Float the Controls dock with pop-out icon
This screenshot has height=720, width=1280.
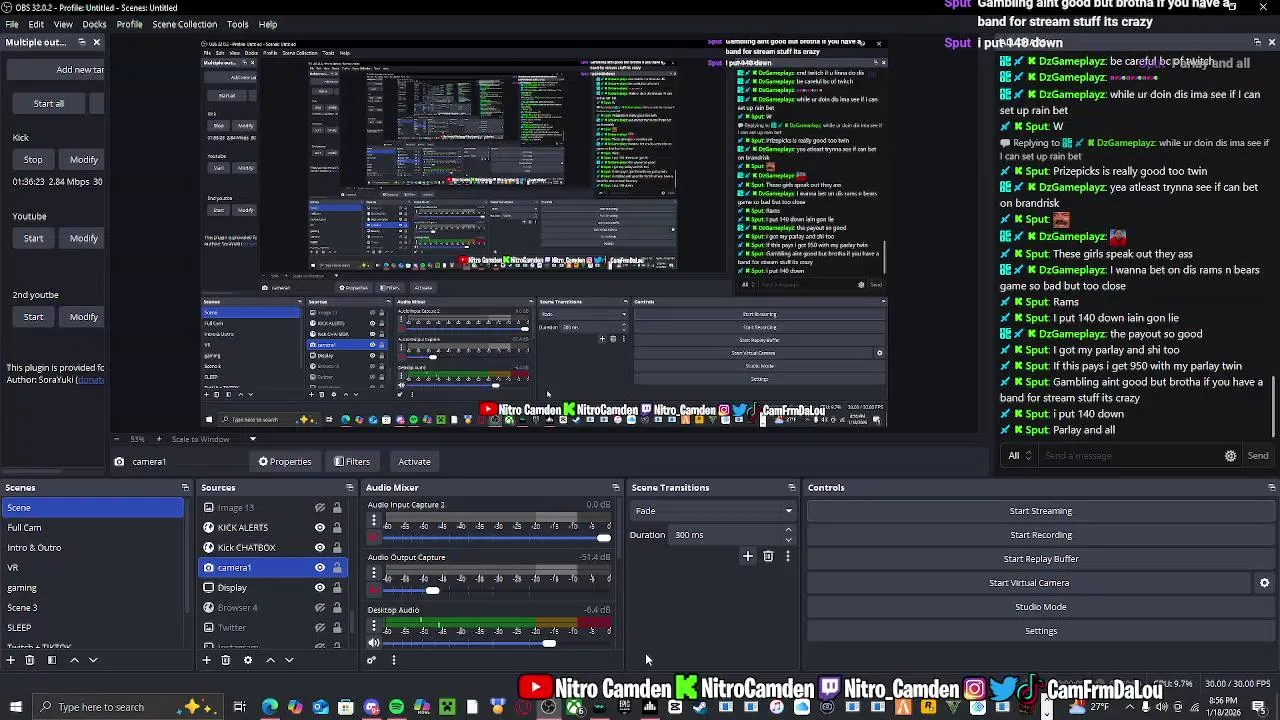click(1271, 488)
